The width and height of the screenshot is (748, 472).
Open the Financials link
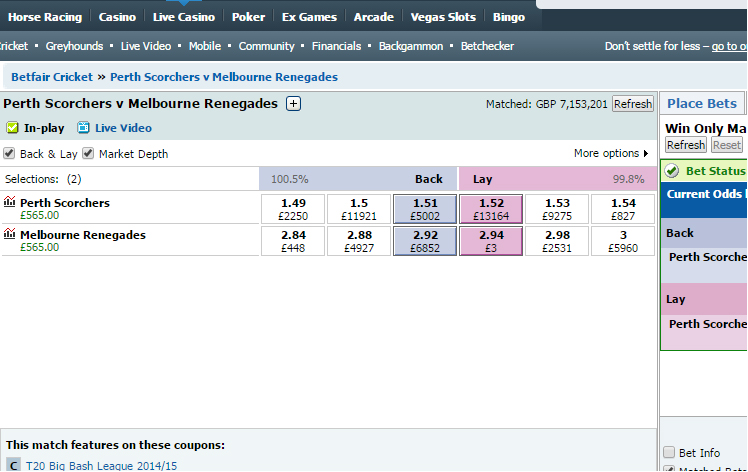coord(336,46)
